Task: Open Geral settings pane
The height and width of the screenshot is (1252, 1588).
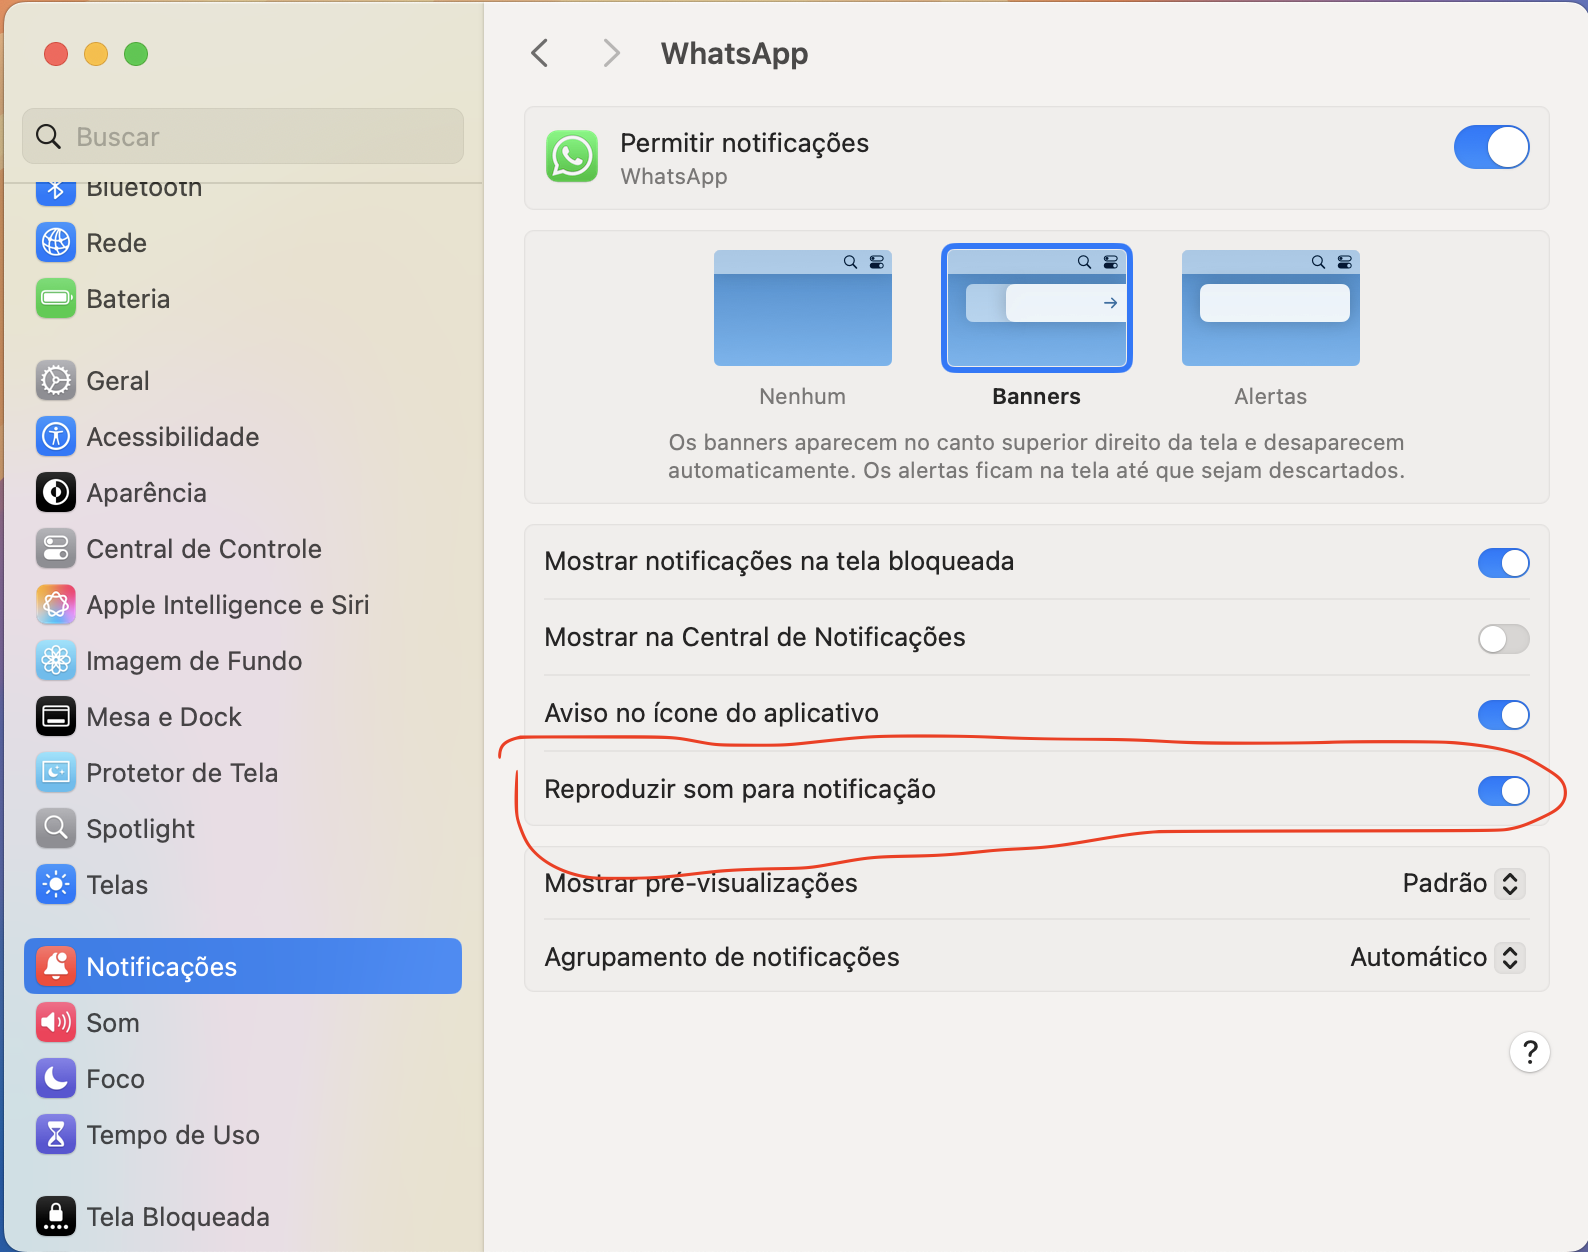Action: coord(243,380)
